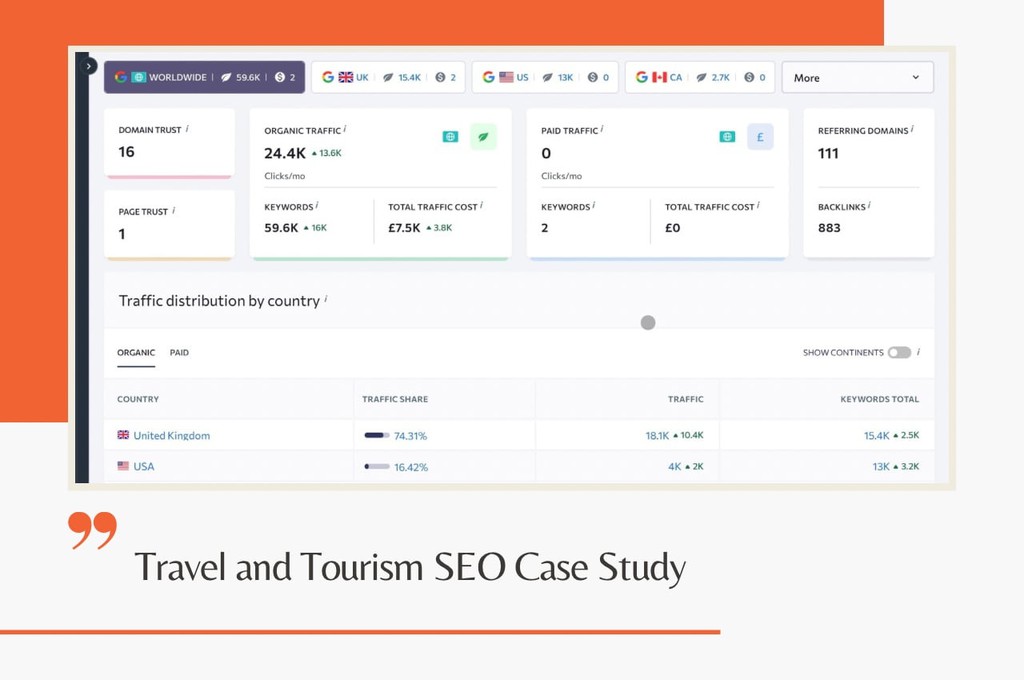Click the 883 backlinks value
Viewport: 1024px width, 680px height.
[829, 228]
